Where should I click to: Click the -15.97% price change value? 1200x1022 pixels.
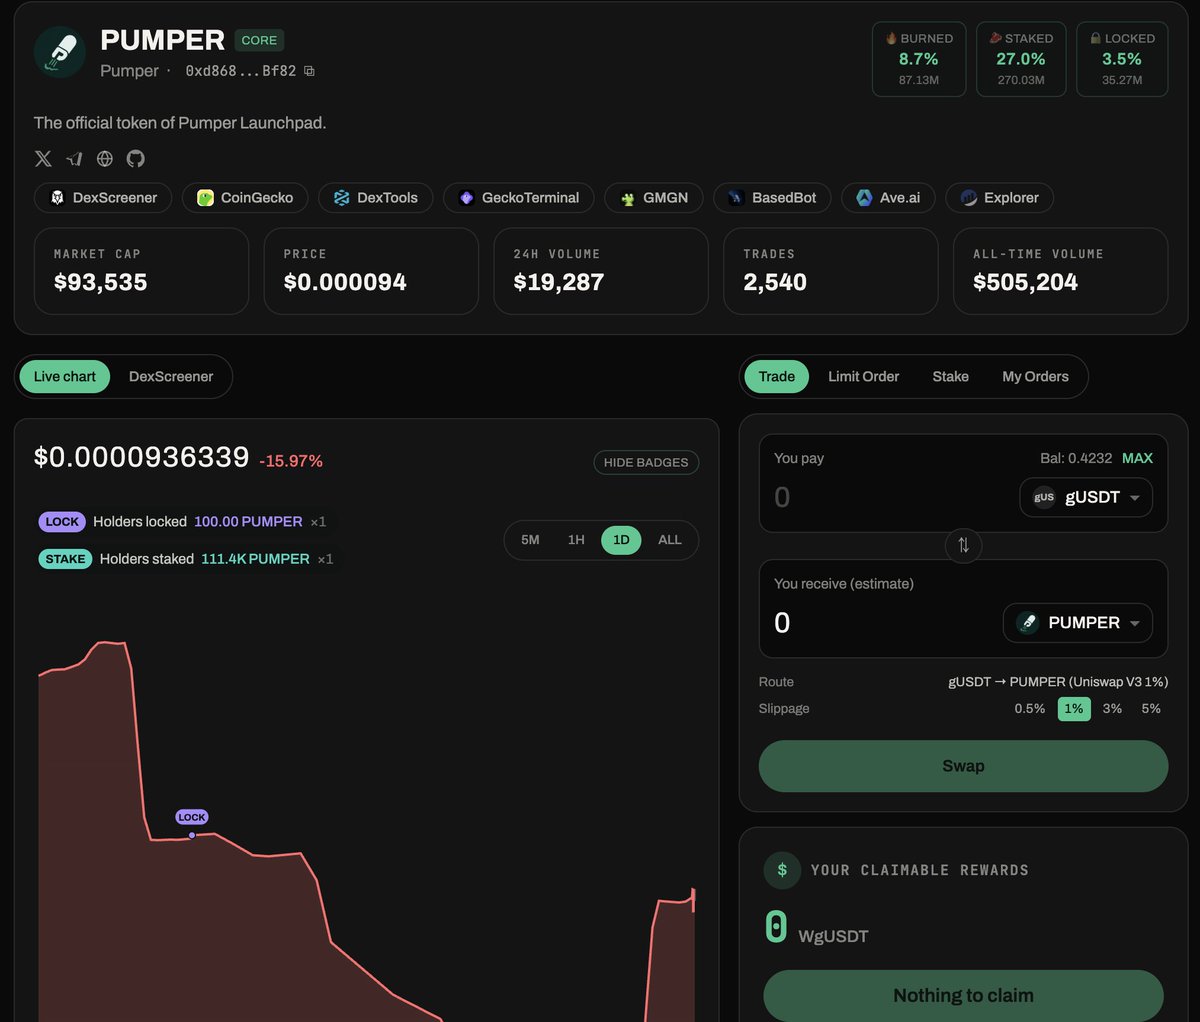(291, 461)
